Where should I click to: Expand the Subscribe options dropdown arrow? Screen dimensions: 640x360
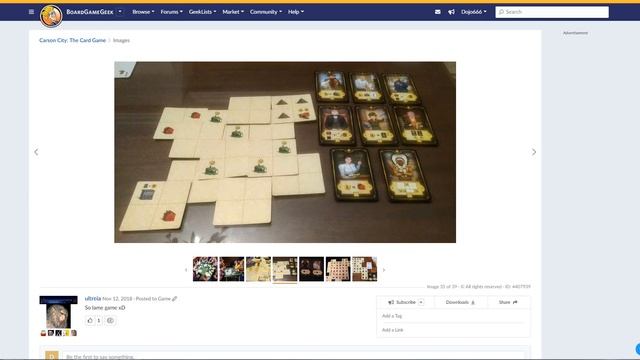tap(421, 302)
